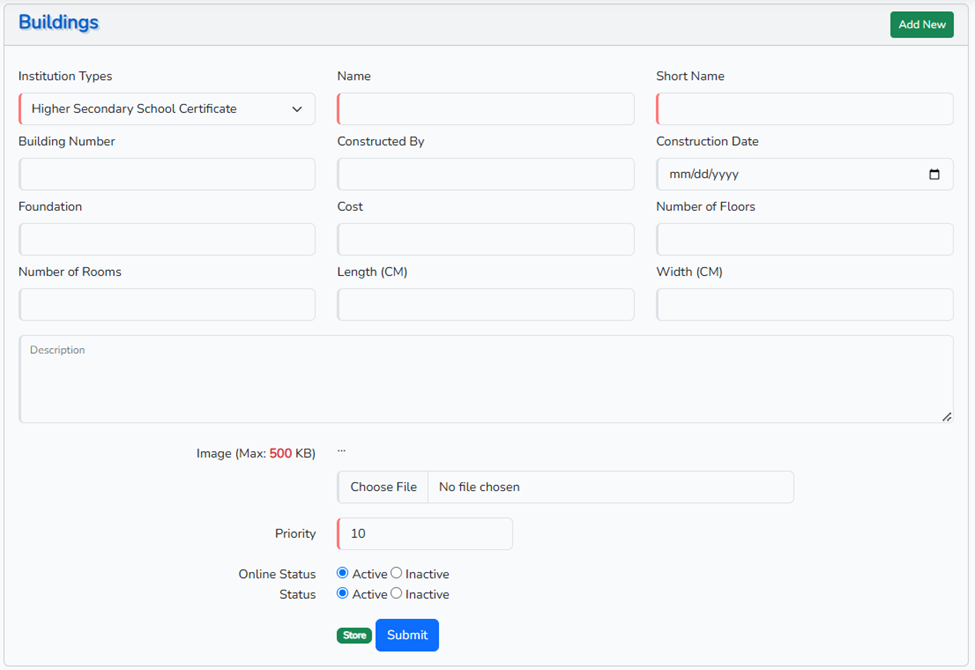Click into the Constructed By field
The width and height of the screenshot is (975, 670).
coord(486,174)
